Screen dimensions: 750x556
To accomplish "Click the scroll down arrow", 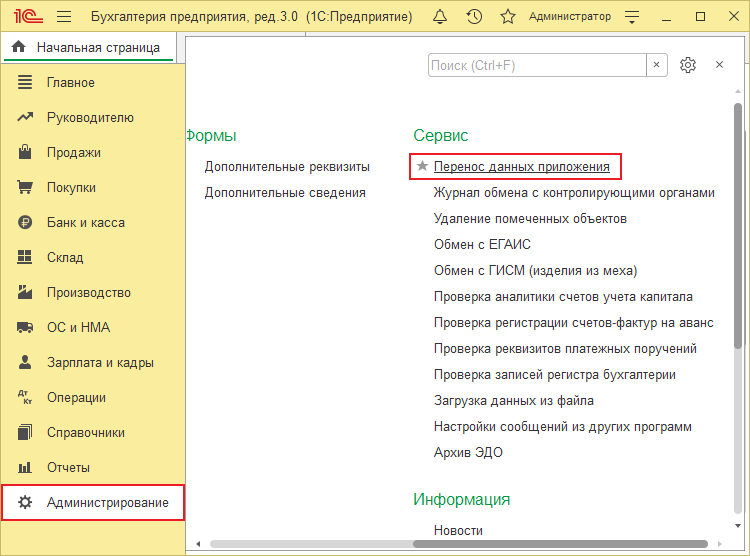I will point(738,526).
